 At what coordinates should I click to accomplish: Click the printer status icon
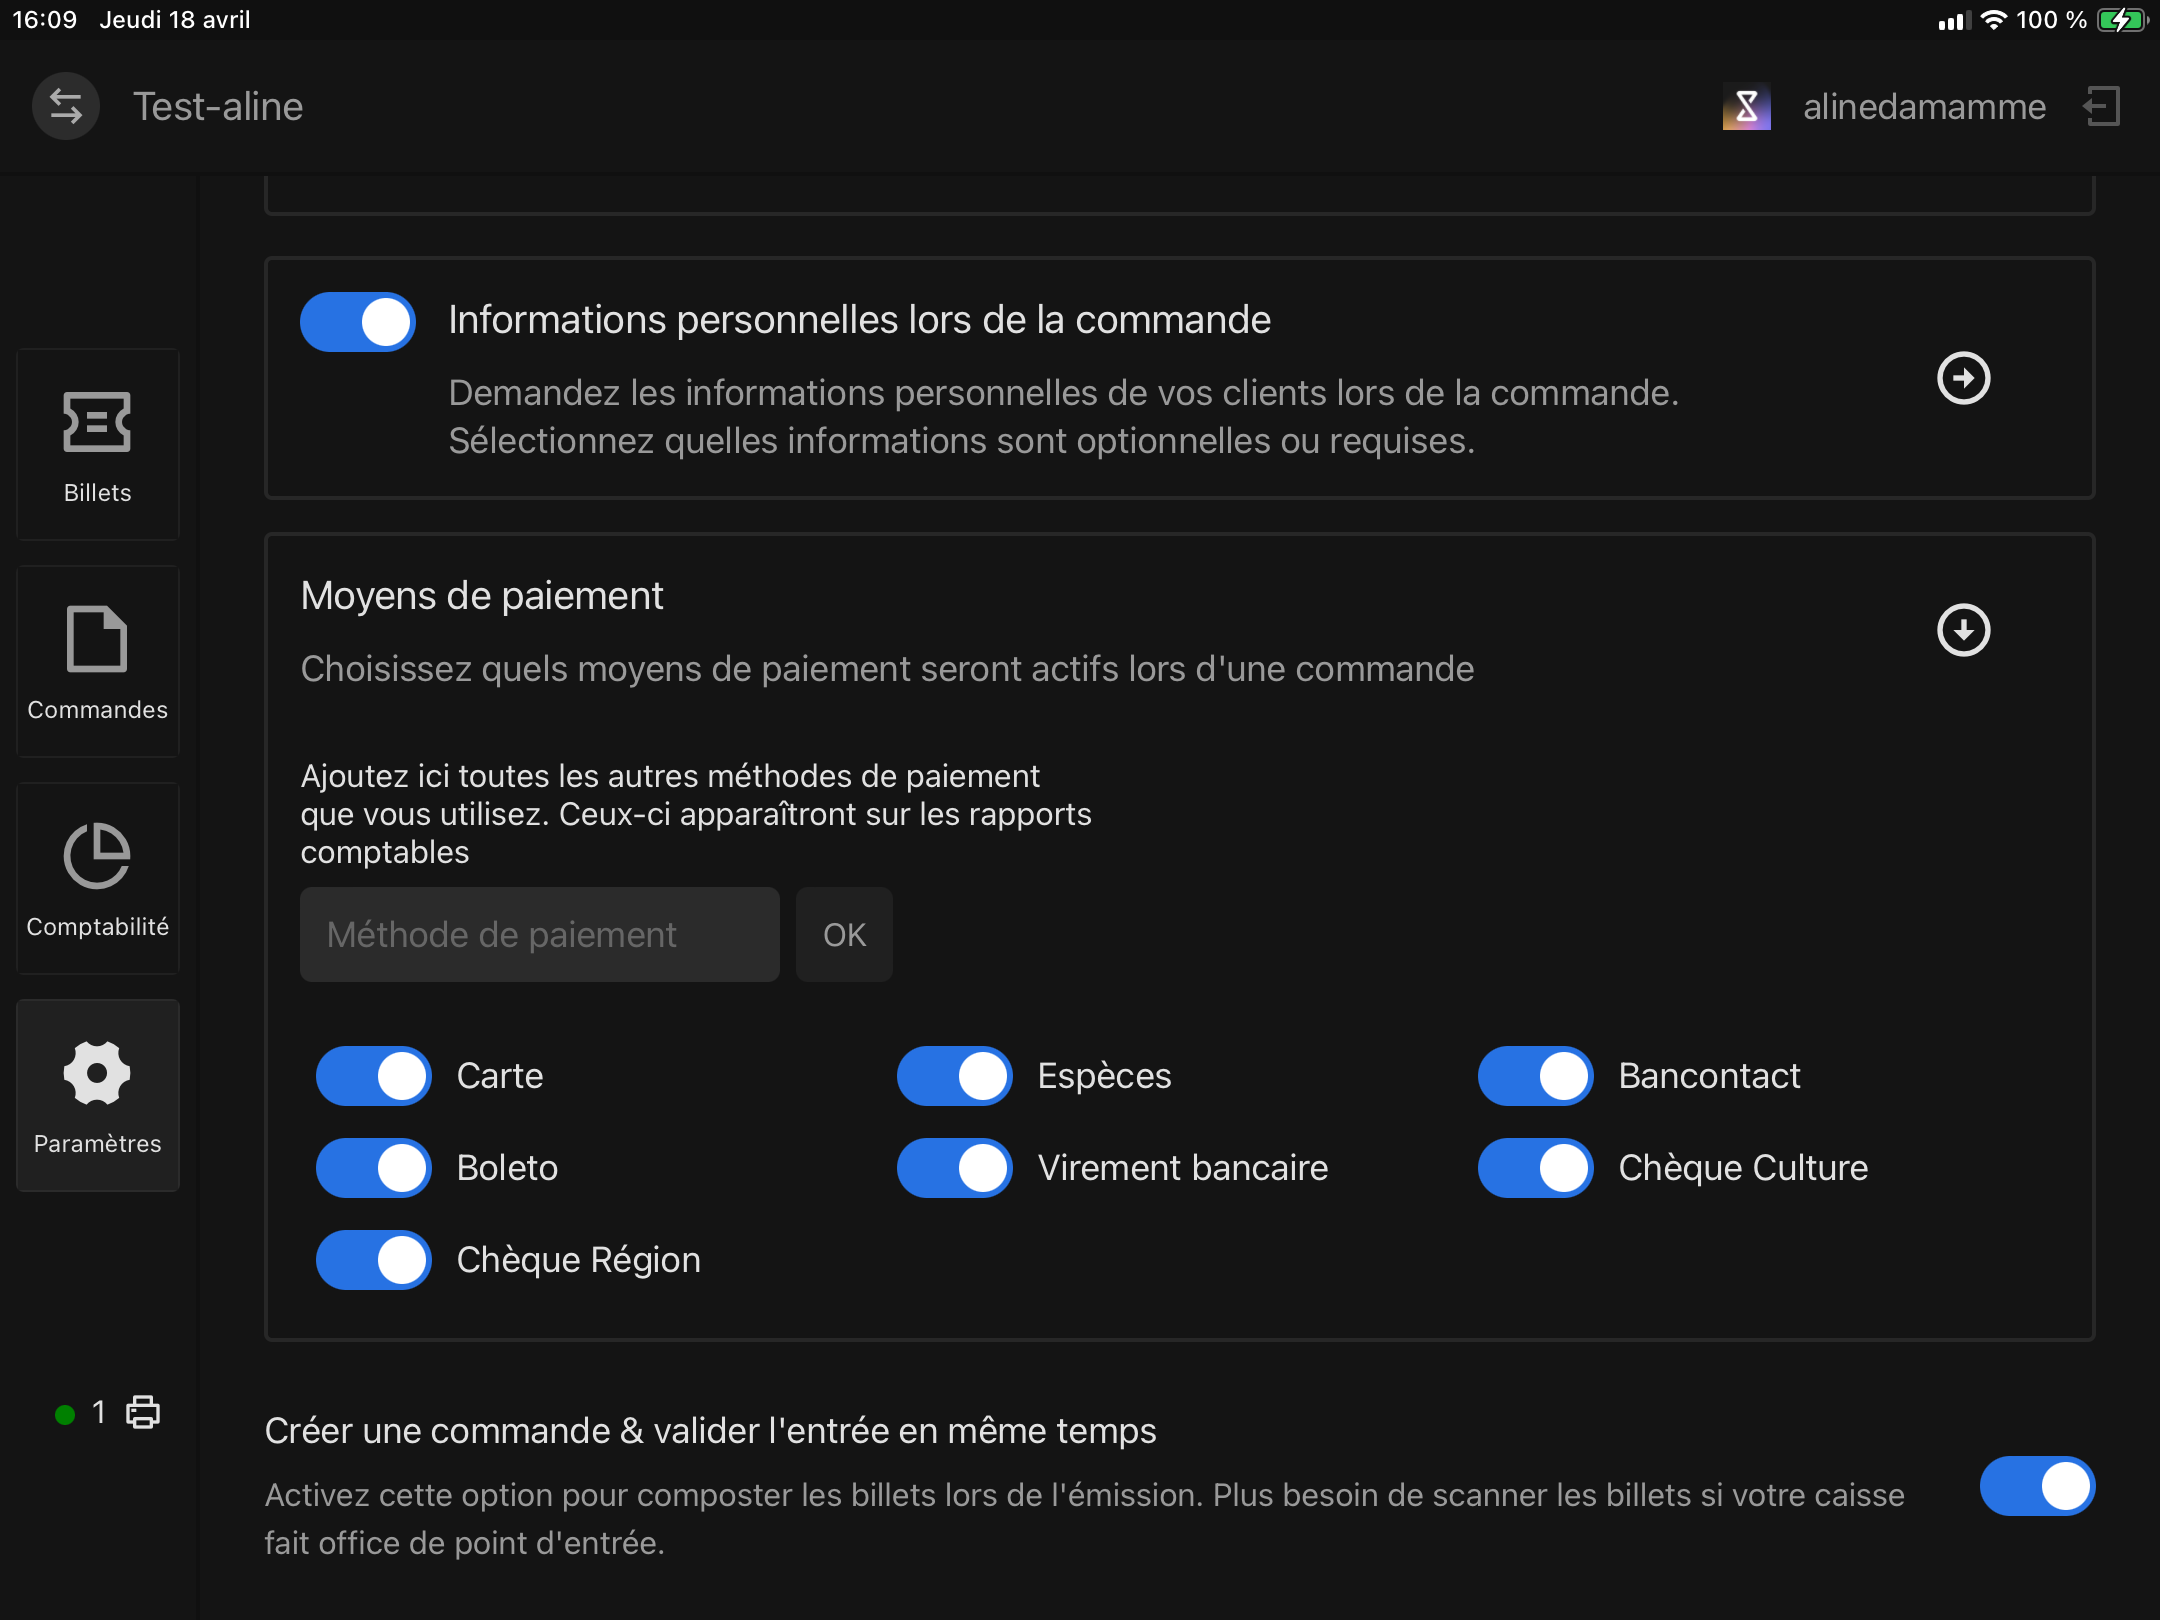pos(143,1412)
